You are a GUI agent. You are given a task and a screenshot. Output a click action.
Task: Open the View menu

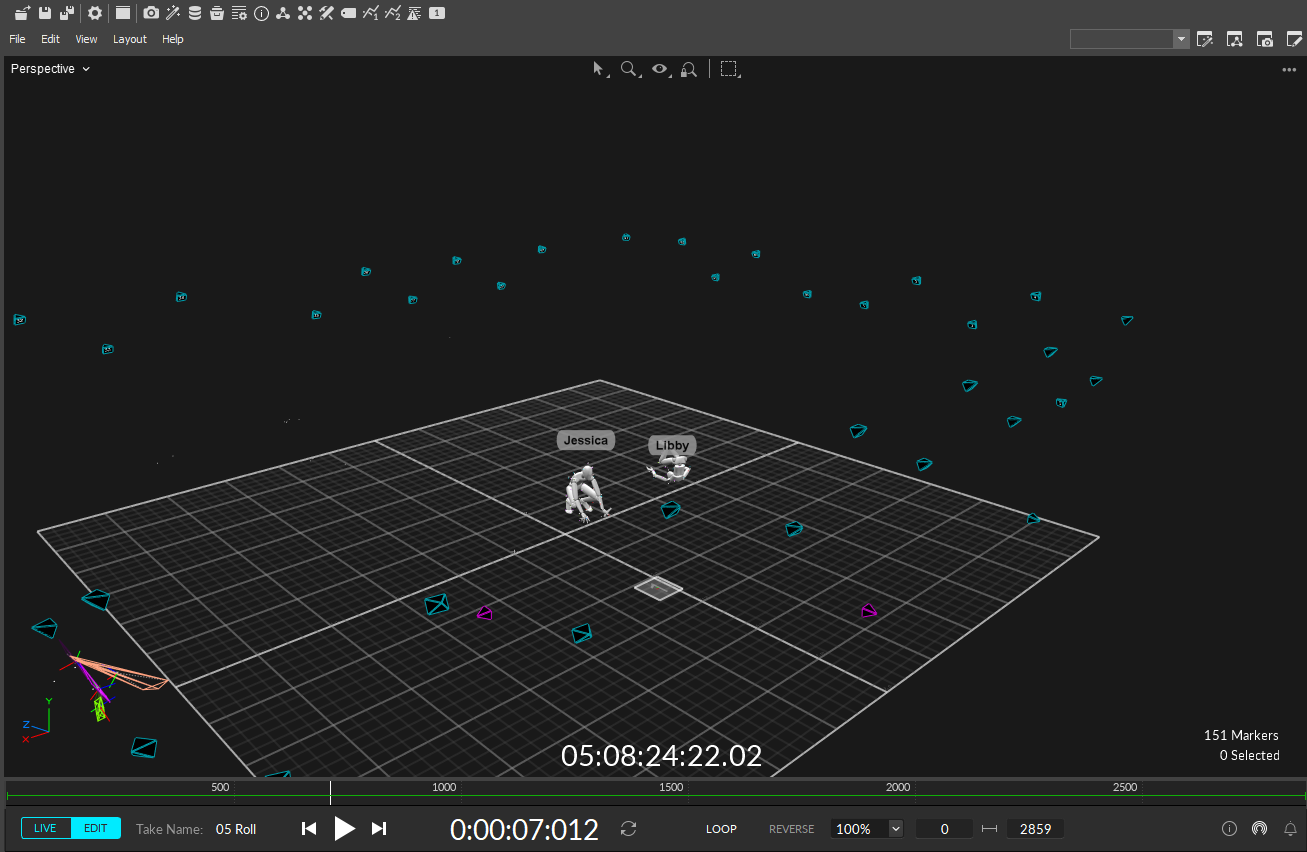[x=86, y=39]
